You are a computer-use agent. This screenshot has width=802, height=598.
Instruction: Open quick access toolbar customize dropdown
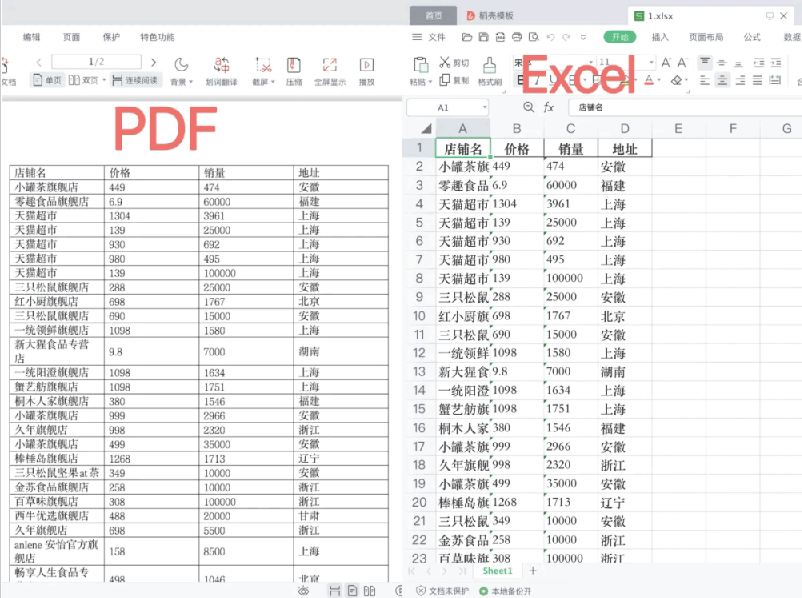583,37
